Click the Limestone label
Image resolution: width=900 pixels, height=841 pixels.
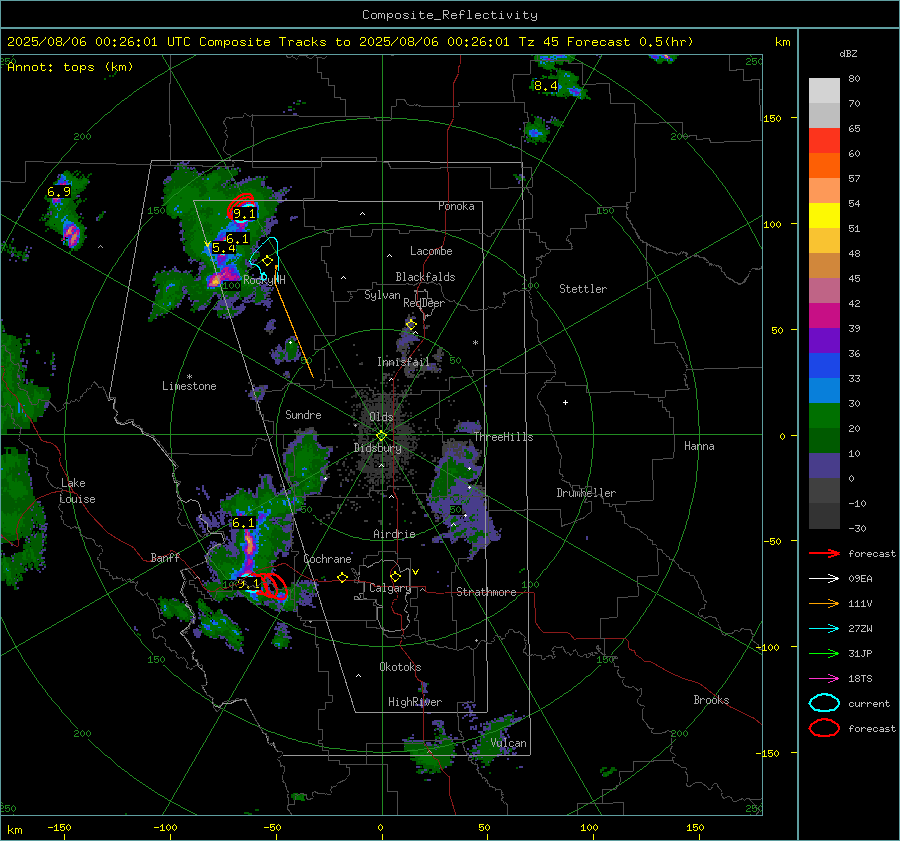coord(189,386)
